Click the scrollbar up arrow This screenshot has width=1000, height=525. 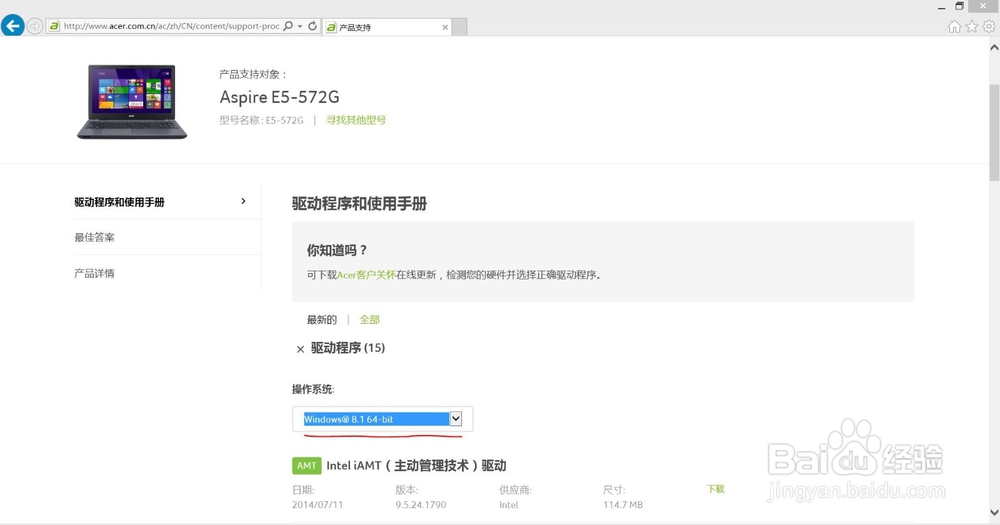994,47
